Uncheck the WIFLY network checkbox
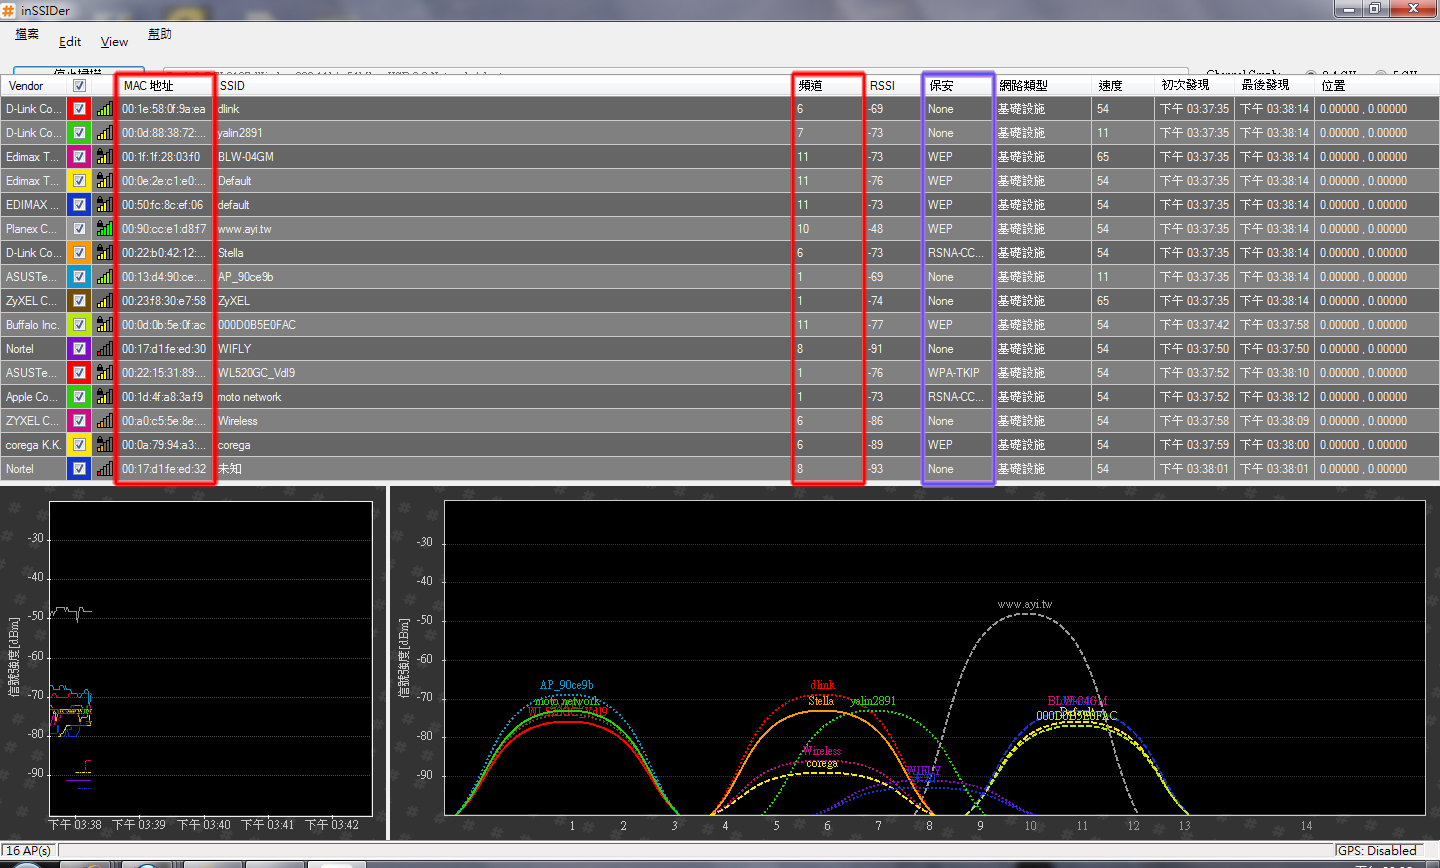Viewport: 1440px width, 868px height. coord(79,349)
